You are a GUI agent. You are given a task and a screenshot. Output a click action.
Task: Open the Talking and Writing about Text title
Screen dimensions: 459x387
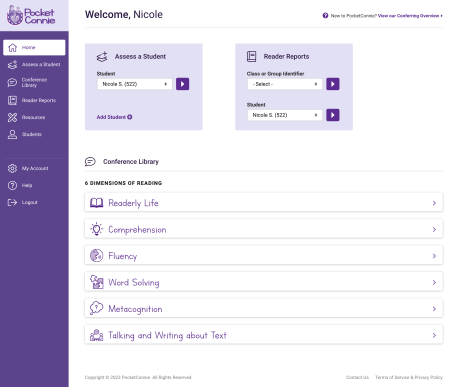[167, 335]
